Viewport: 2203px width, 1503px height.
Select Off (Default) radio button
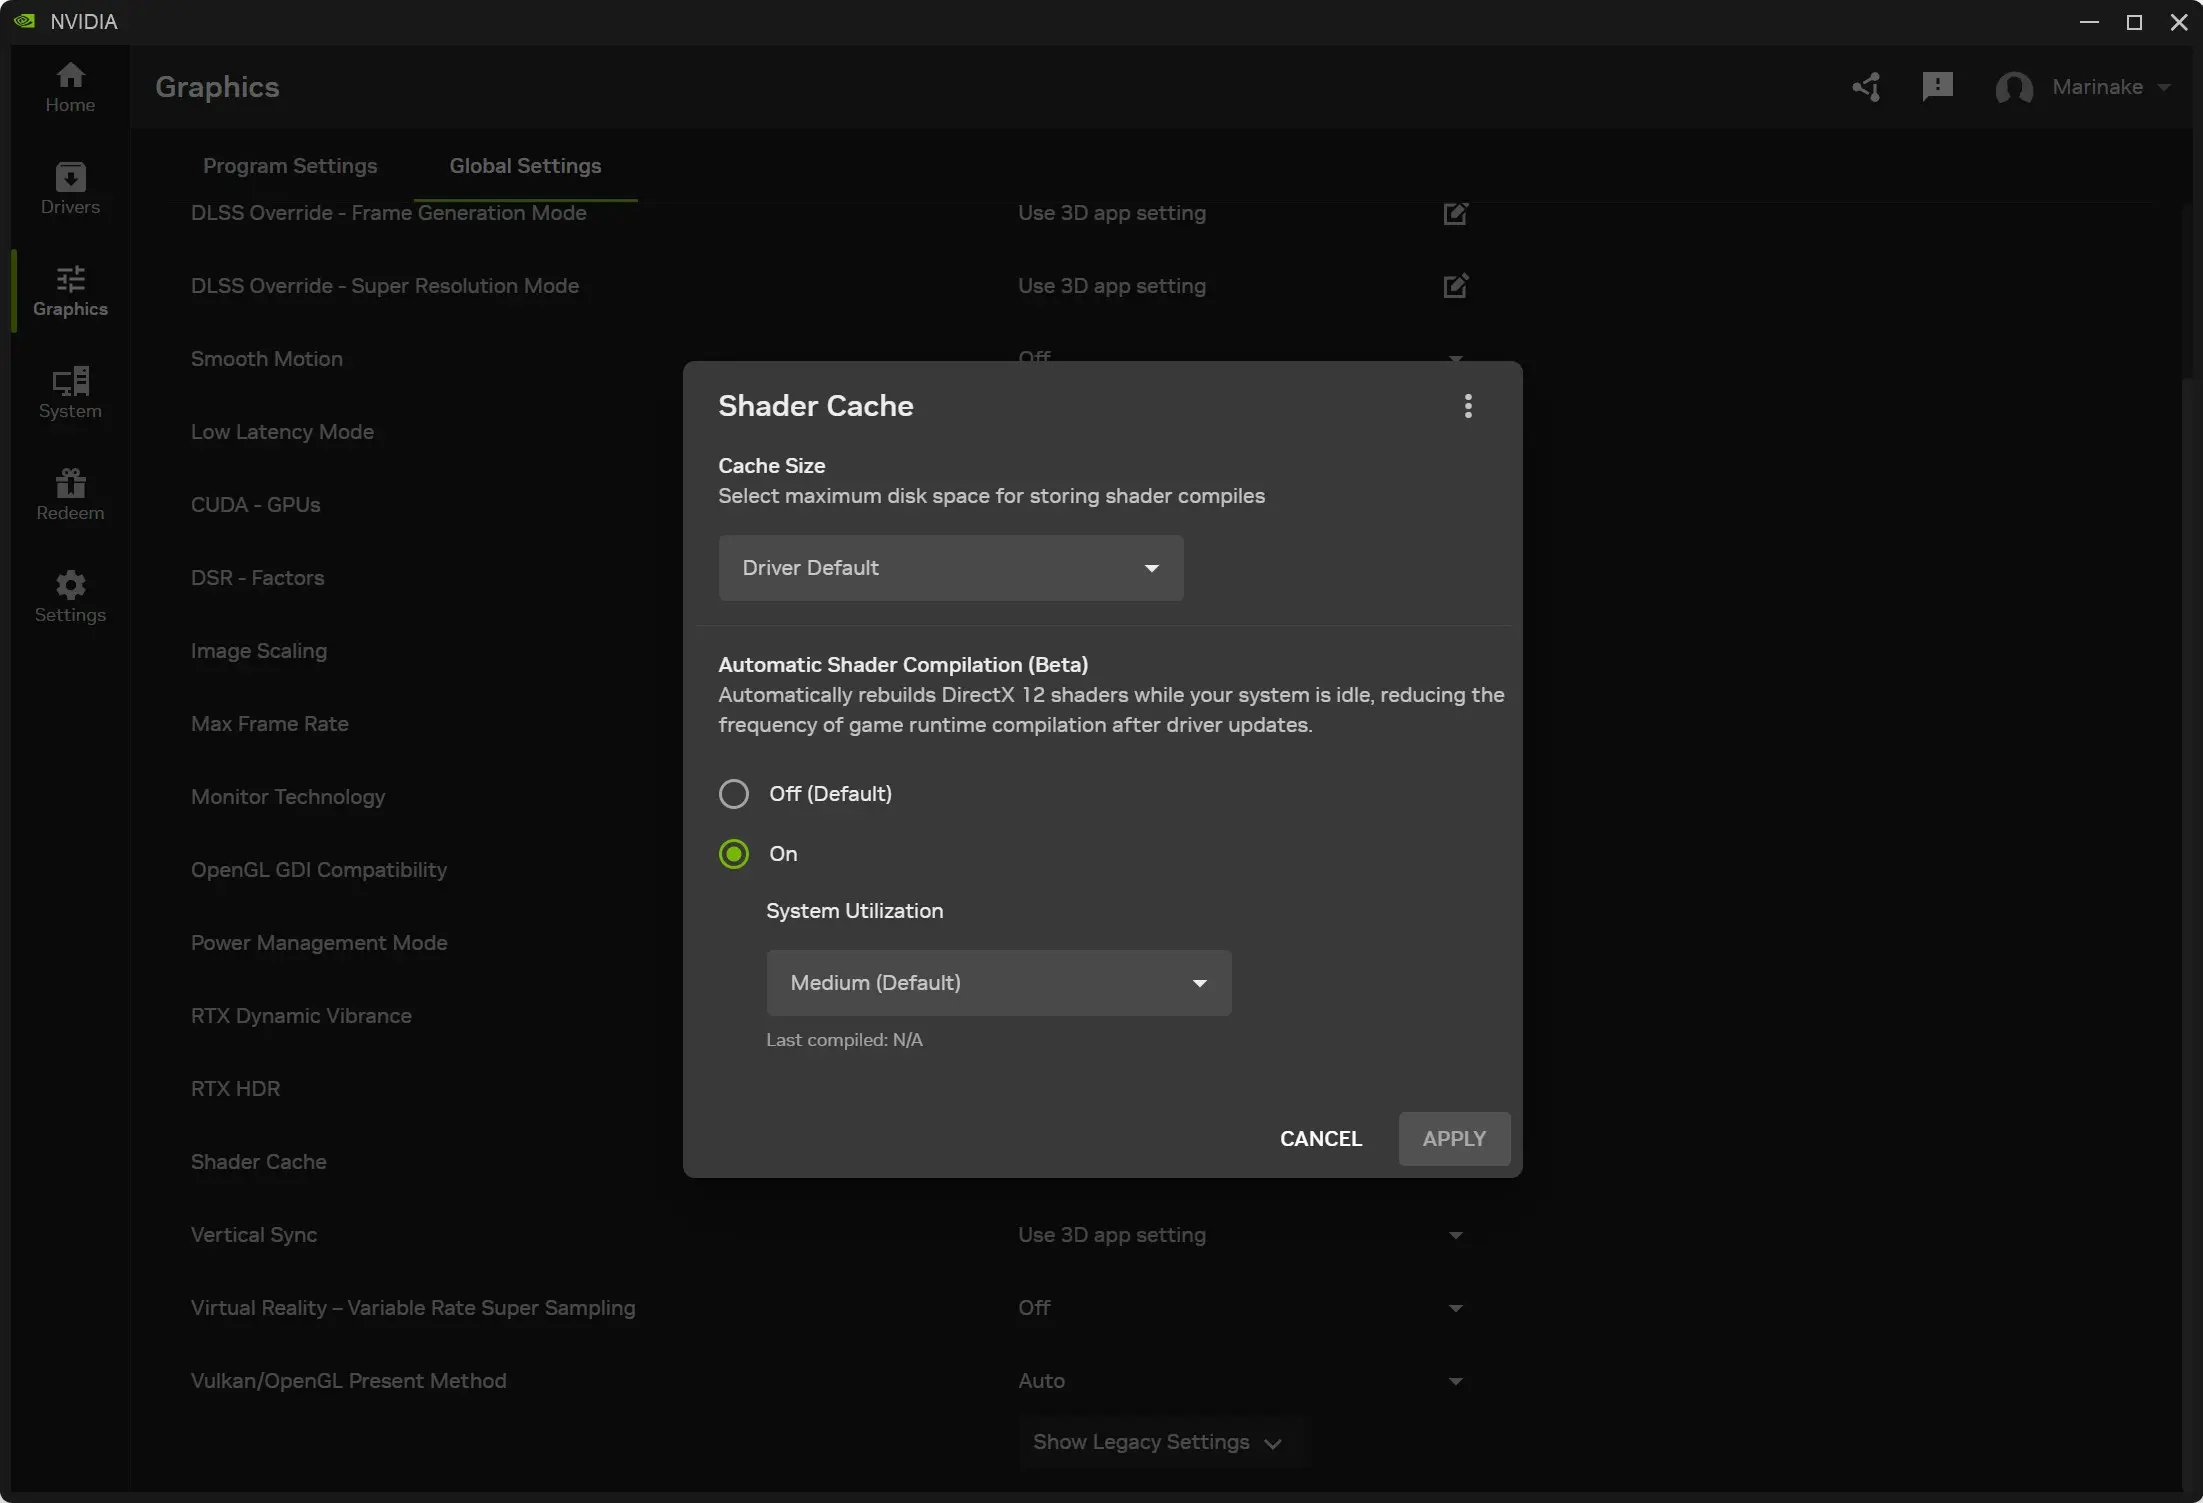(734, 794)
